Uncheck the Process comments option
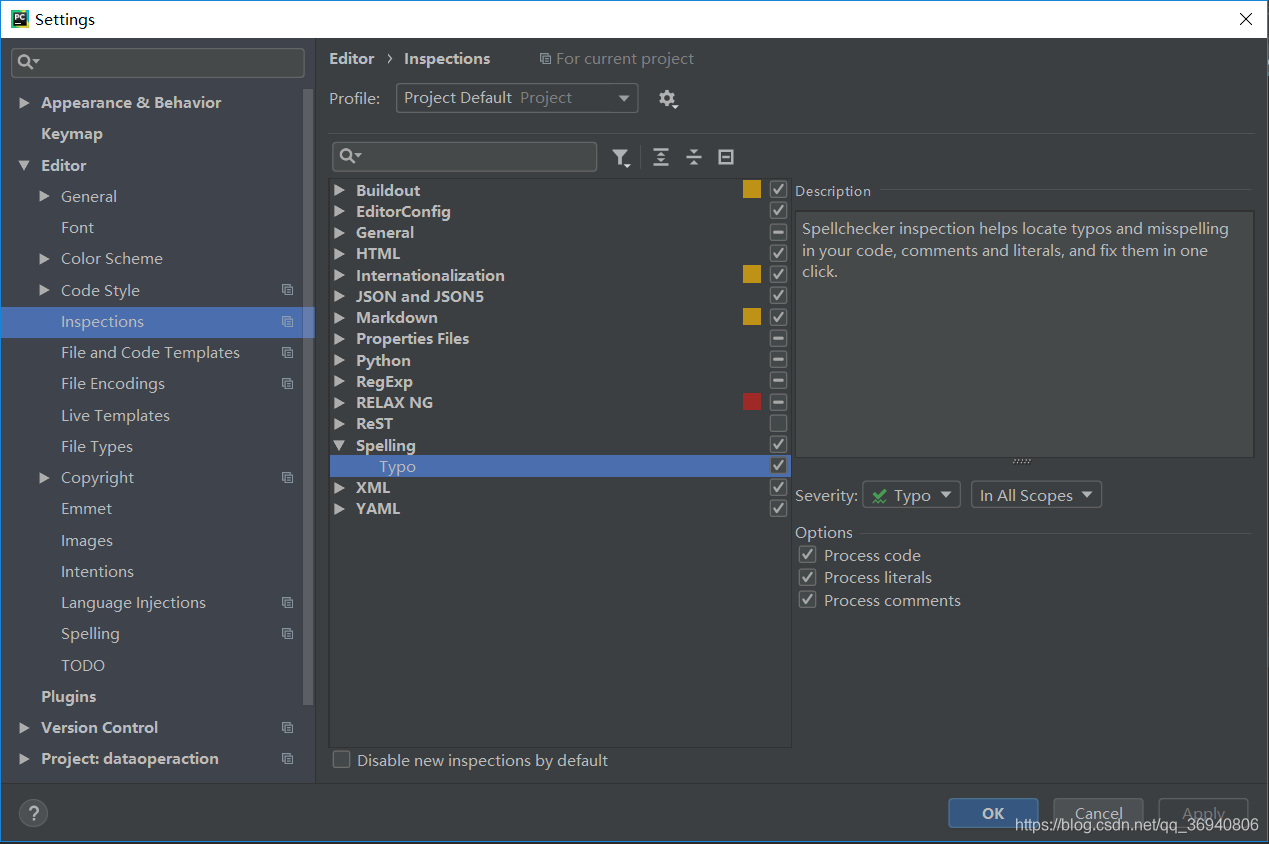This screenshot has height=844, width=1269. pyautogui.click(x=807, y=600)
